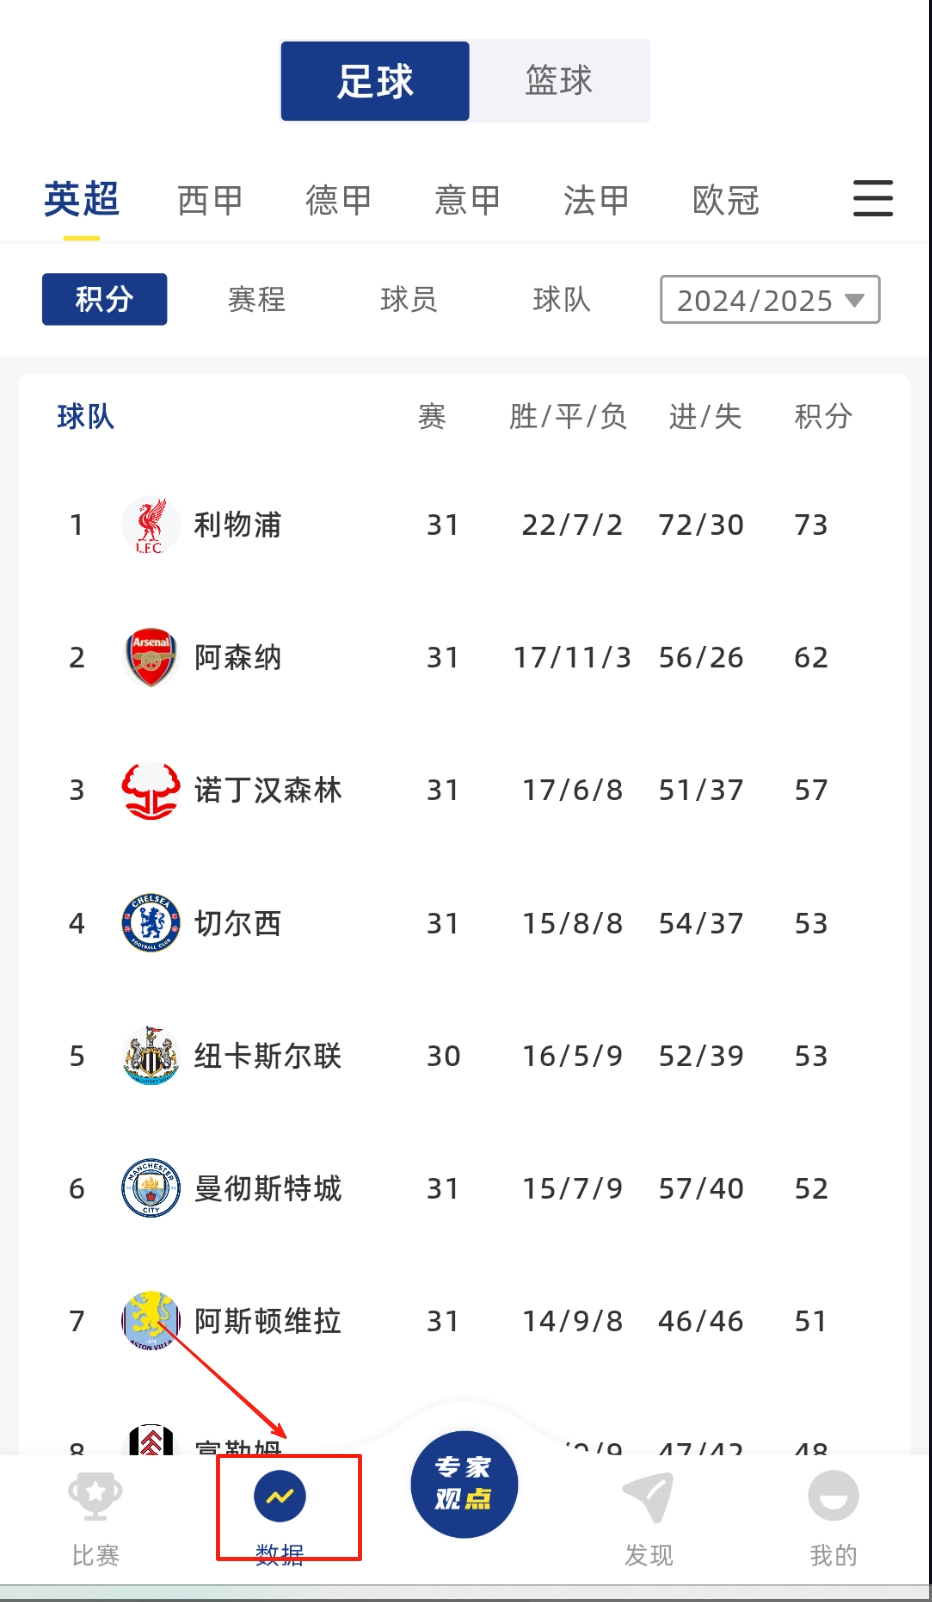Open the 赛程 schedule tab
932x1602 pixels.
point(257,299)
